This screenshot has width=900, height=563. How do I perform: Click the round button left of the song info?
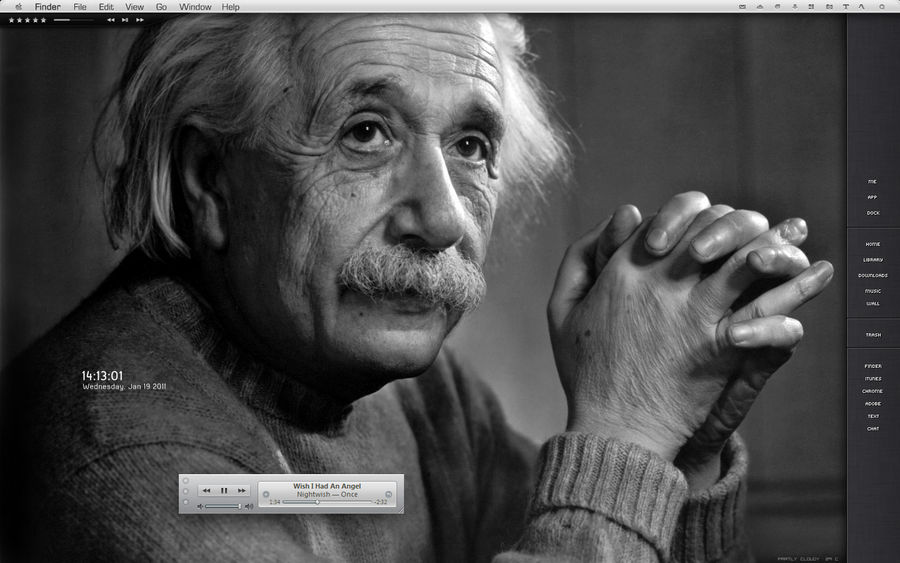pos(266,494)
